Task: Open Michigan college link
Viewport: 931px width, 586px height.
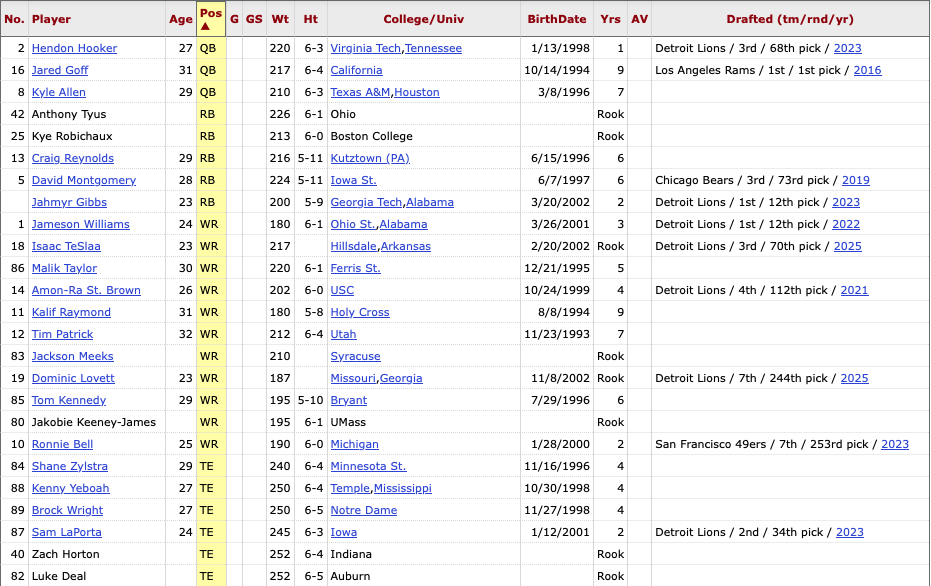Action: coord(354,444)
